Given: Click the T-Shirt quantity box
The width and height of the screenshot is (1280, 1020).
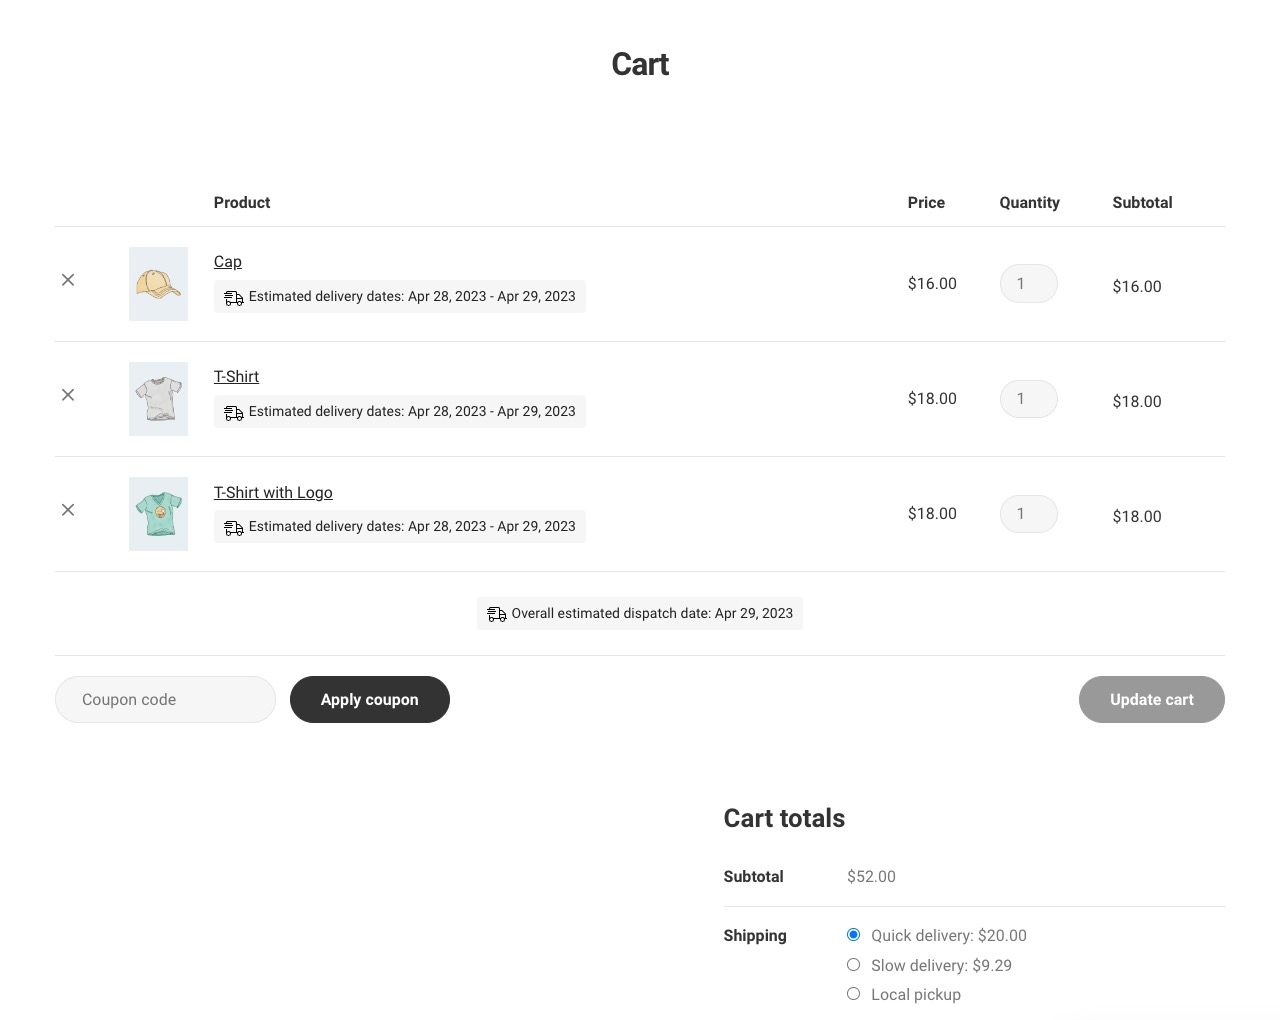Looking at the screenshot, I should pyautogui.click(x=1028, y=399).
